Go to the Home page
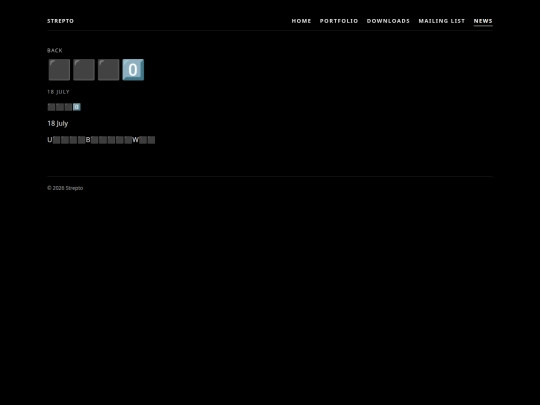The image size is (540, 405). pyautogui.click(x=301, y=21)
